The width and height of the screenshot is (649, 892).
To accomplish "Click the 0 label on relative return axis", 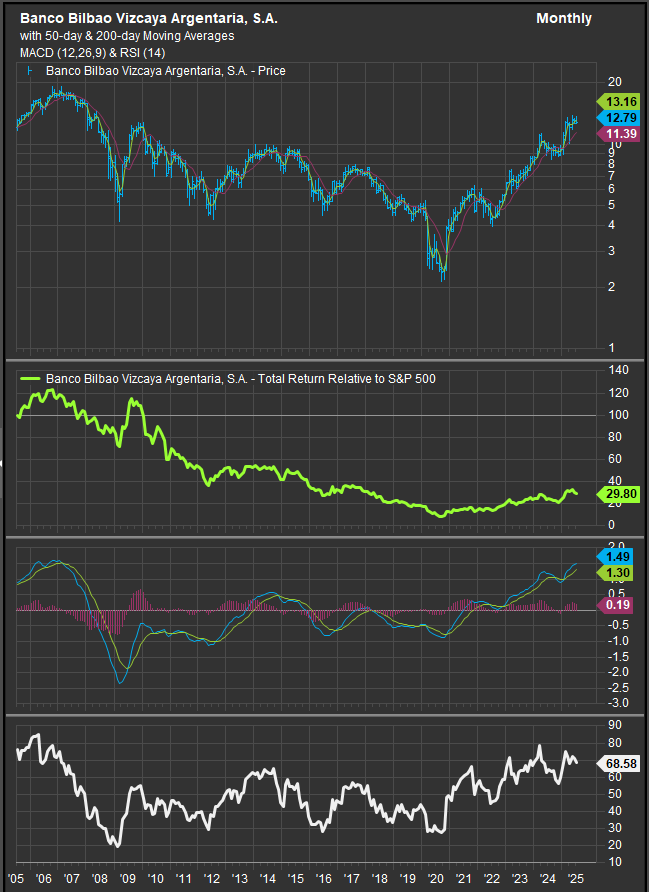I will coord(611,525).
